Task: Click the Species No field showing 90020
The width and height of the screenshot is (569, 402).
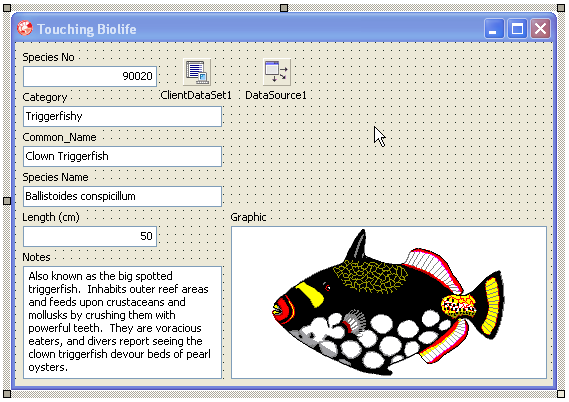Action: point(90,76)
